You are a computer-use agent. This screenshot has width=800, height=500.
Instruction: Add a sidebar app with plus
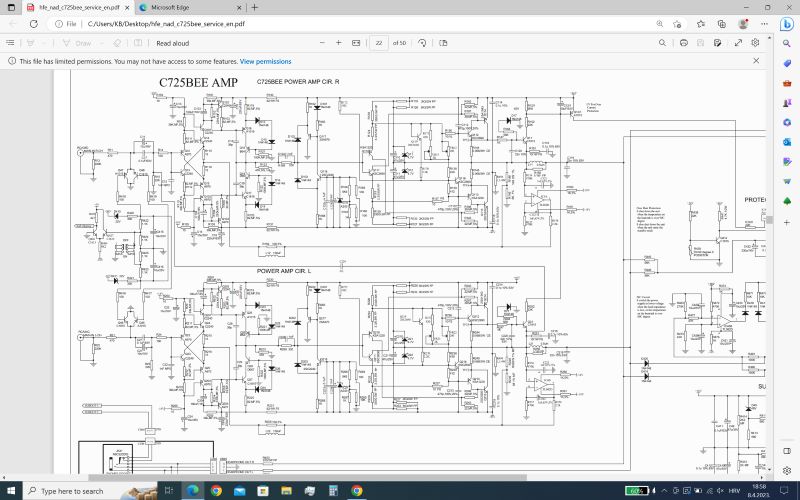coord(787,222)
